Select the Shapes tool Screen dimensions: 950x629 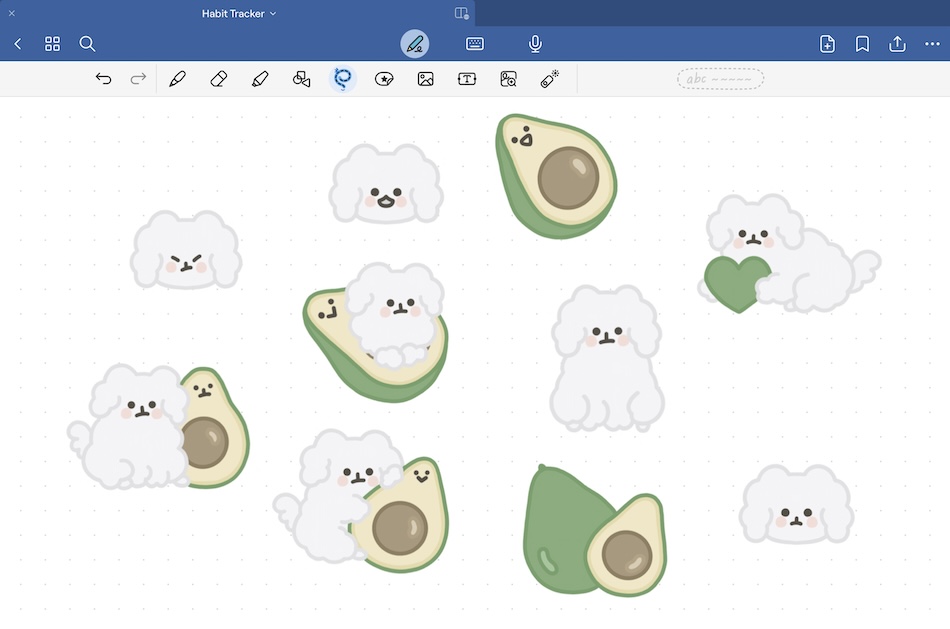pos(301,79)
